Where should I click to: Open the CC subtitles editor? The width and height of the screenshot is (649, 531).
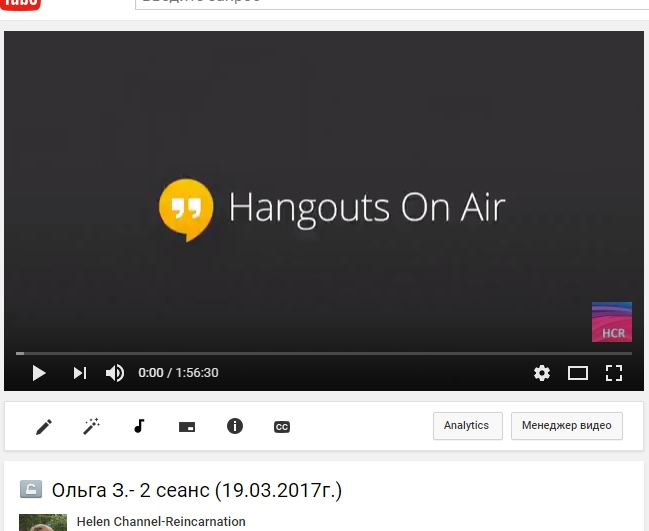[282, 427]
